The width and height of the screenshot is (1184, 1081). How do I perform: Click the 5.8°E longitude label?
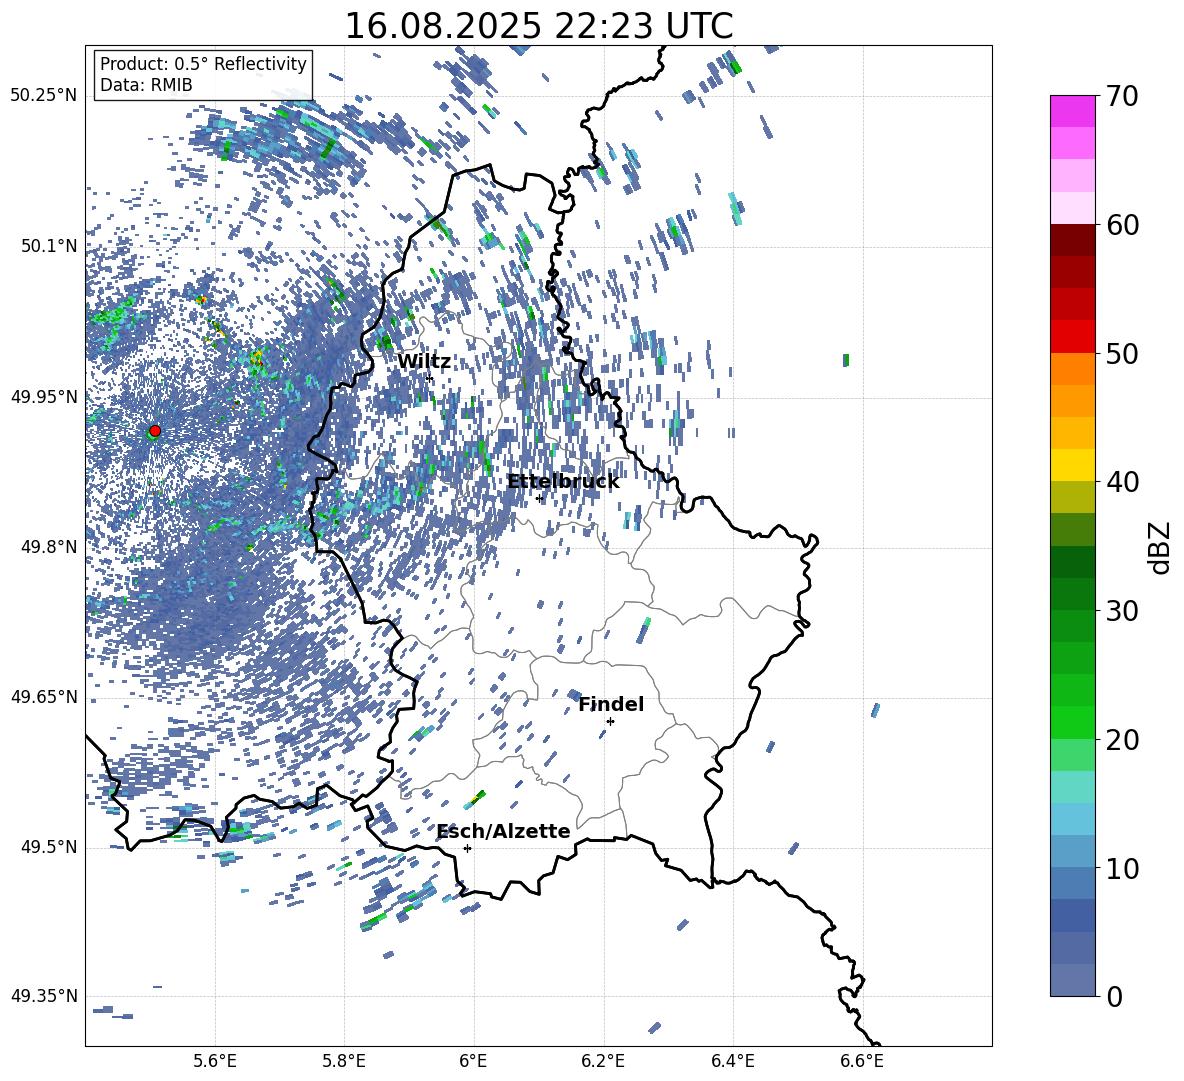click(x=344, y=1061)
